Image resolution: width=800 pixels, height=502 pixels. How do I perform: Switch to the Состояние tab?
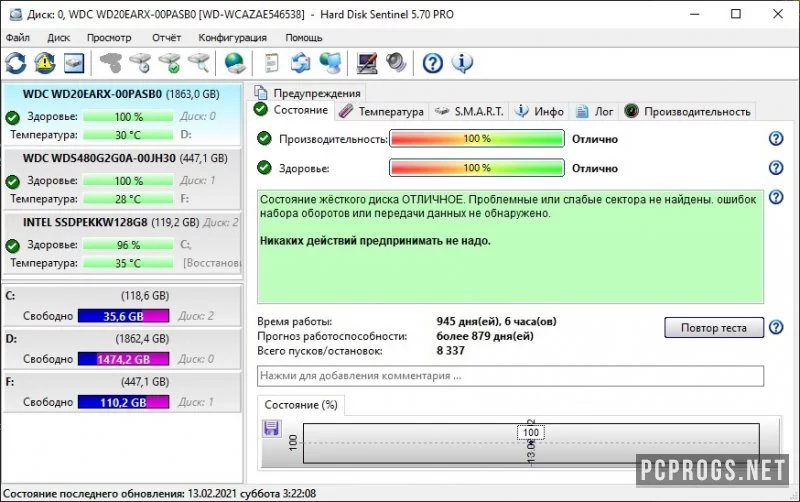tap(292, 110)
